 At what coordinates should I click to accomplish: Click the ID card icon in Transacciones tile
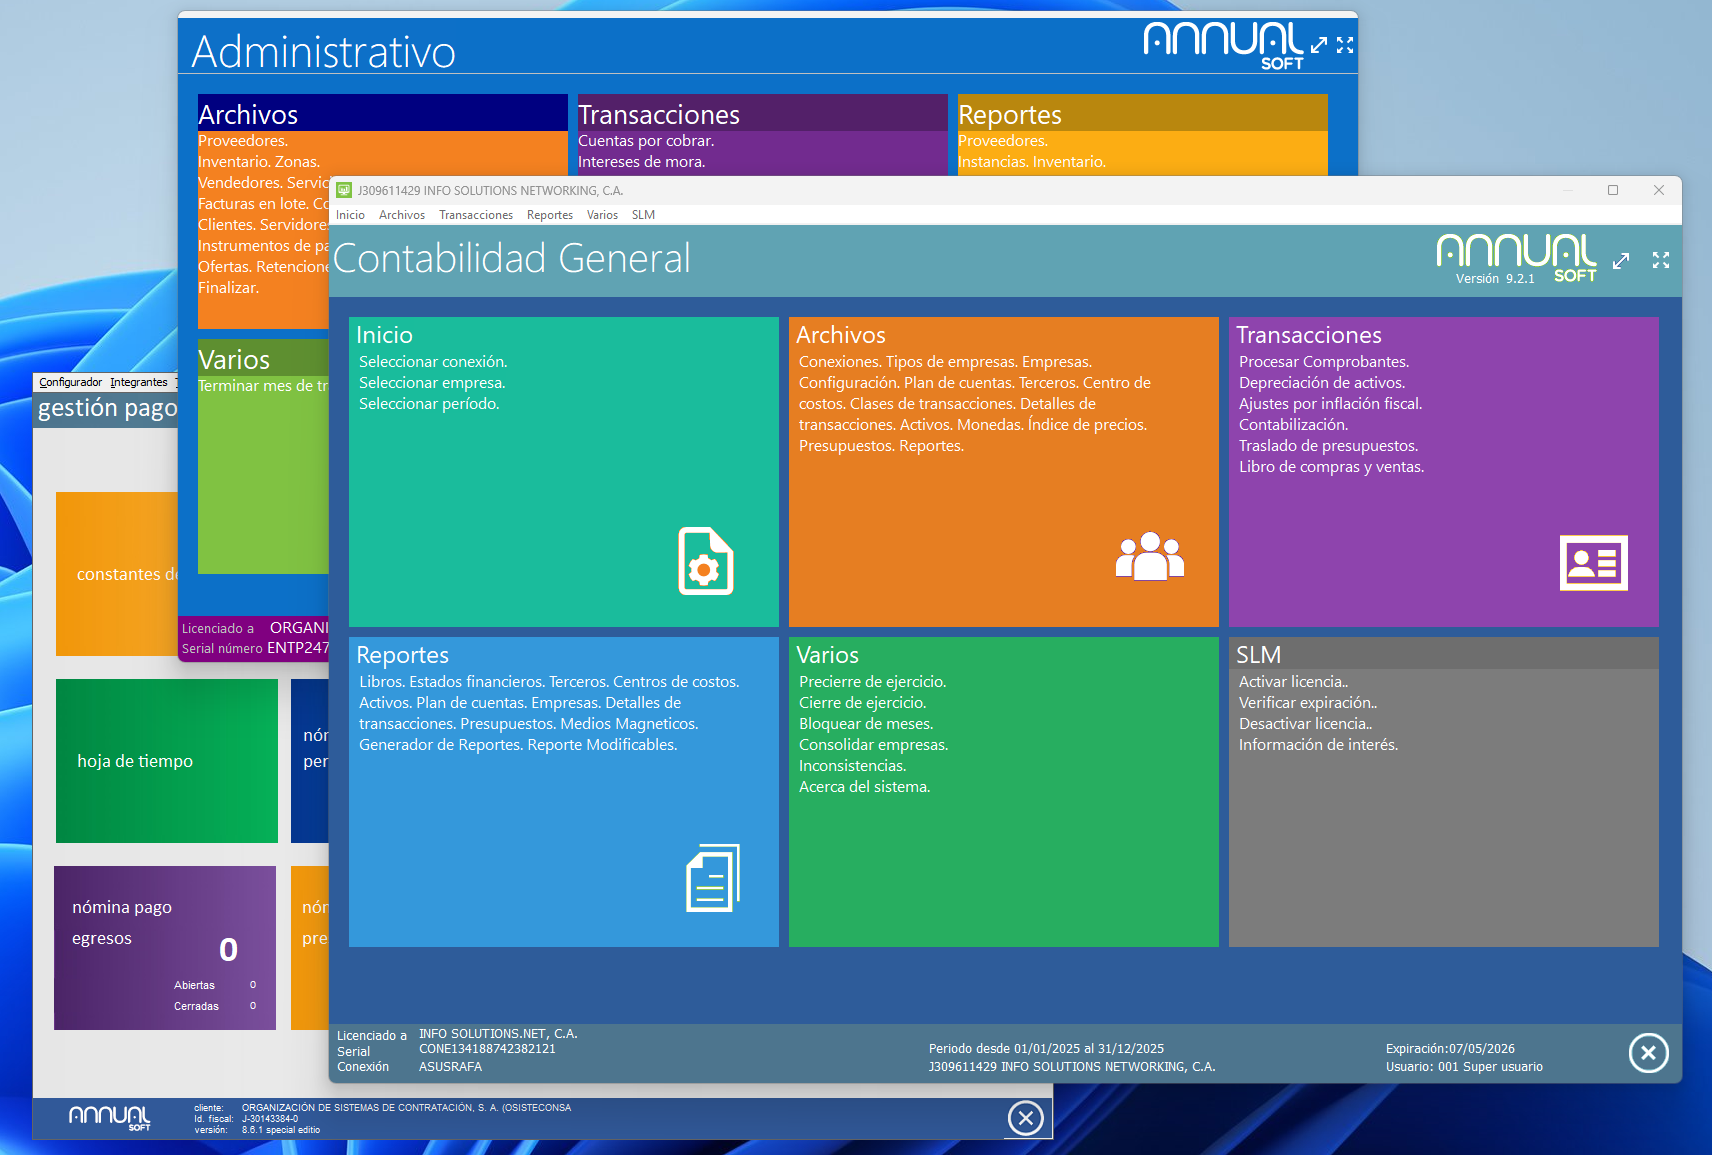click(x=1593, y=563)
